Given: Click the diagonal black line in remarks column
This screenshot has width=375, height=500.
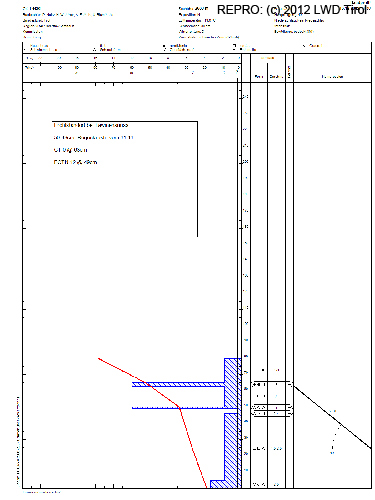Looking at the screenshot, I should click(332, 417).
